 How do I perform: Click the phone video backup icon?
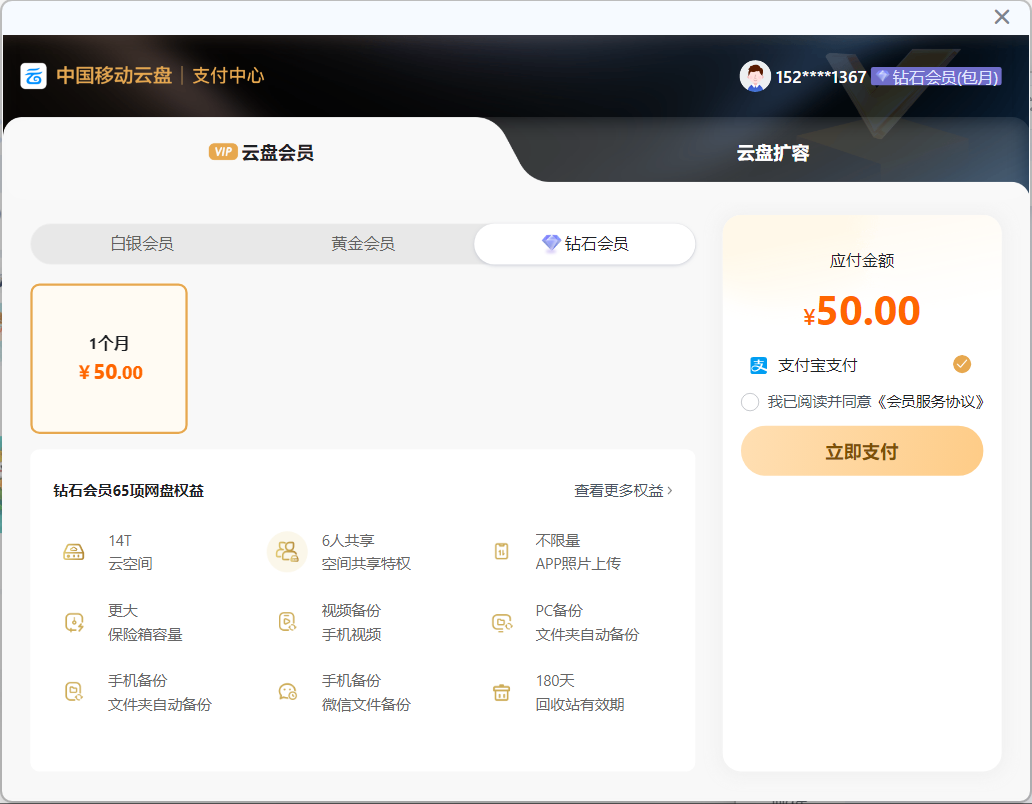click(288, 622)
